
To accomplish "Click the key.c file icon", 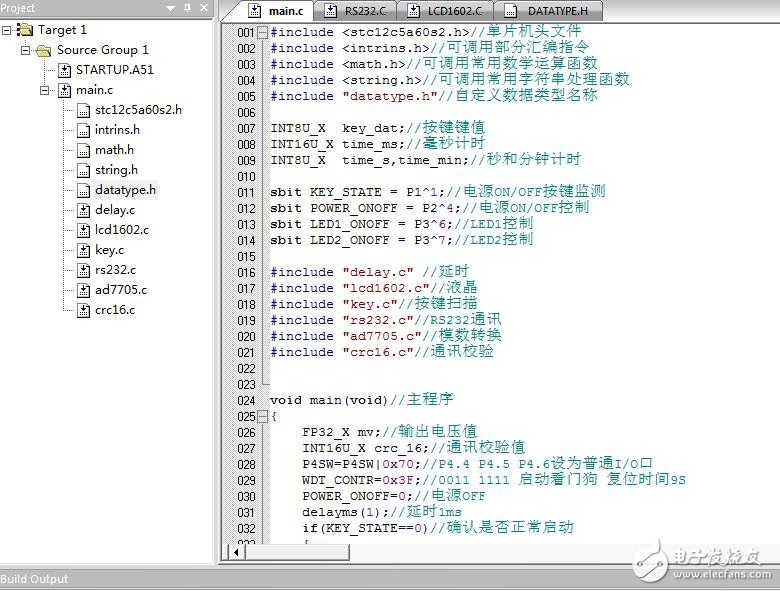I will point(83,250).
